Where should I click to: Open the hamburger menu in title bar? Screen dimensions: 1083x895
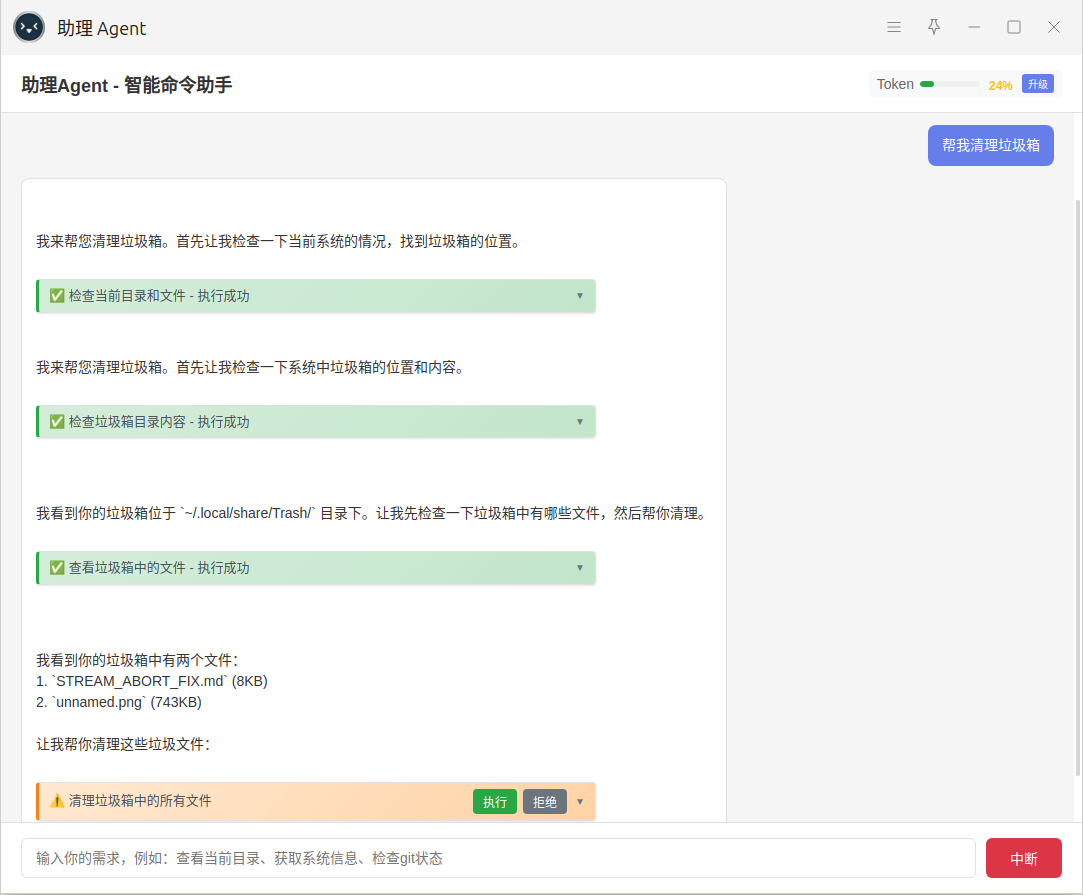pos(894,27)
